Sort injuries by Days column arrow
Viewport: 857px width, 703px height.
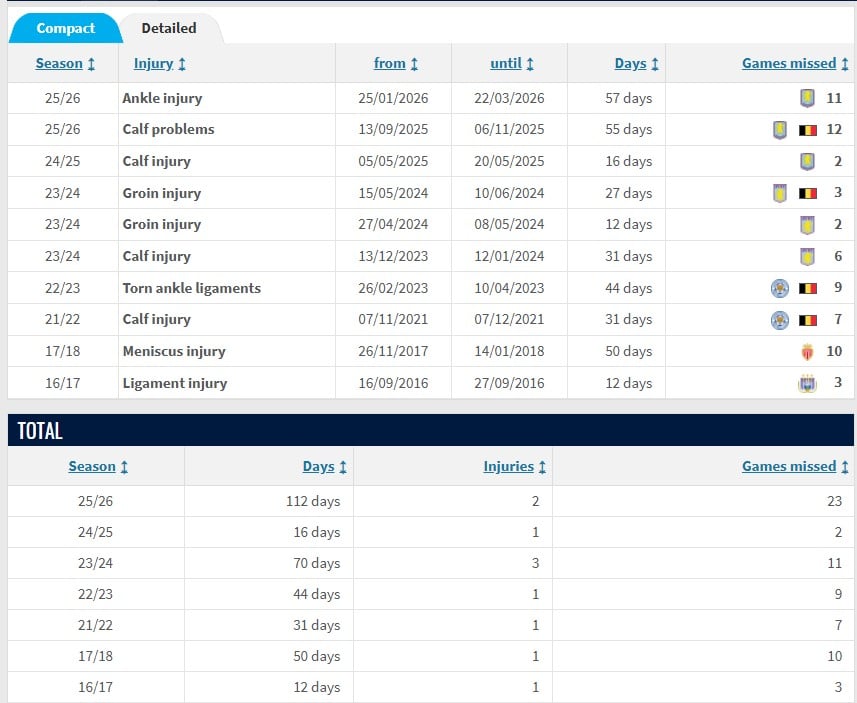pyautogui.click(x=654, y=64)
